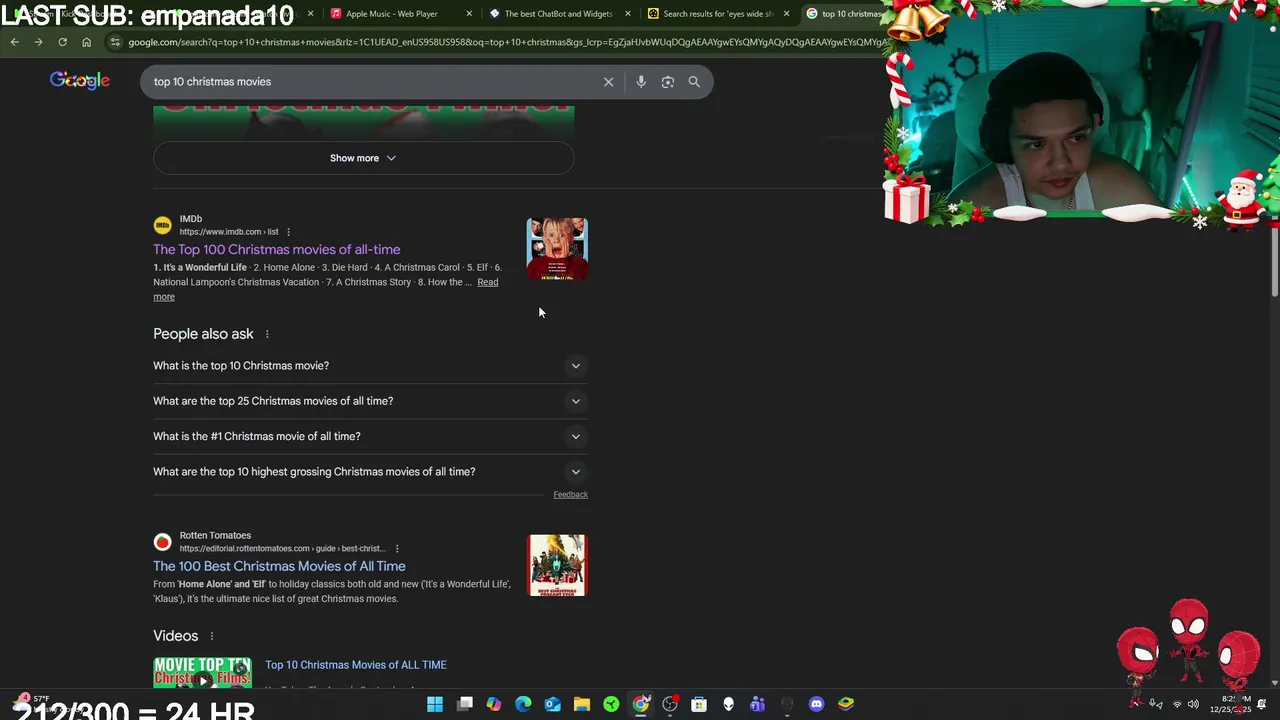Click the imdb.com URL text
Image resolution: width=1280 pixels, height=720 pixels.
point(229,232)
